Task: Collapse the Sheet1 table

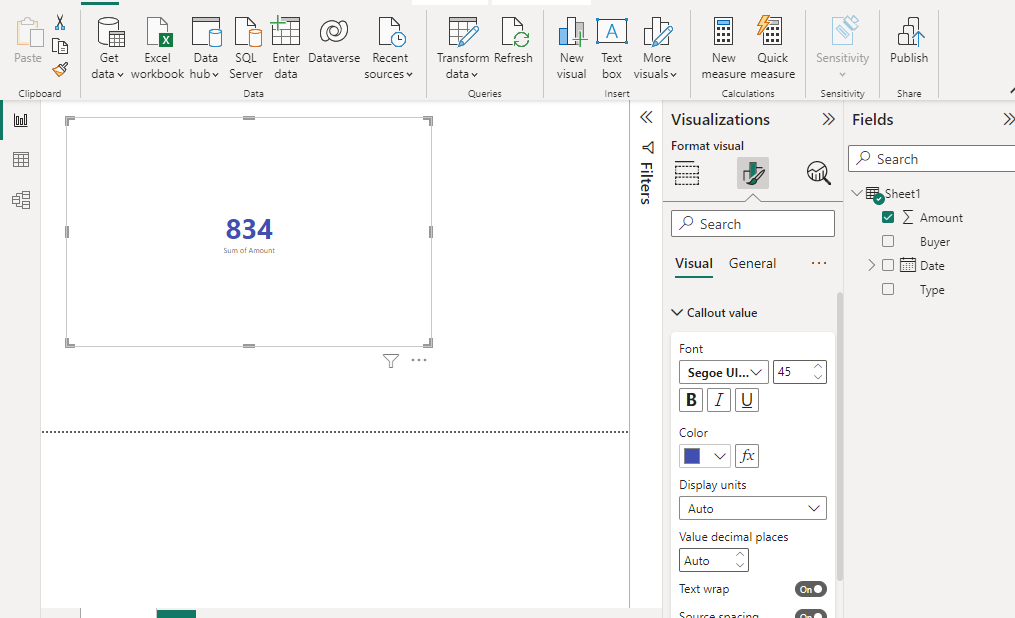Action: (857, 193)
